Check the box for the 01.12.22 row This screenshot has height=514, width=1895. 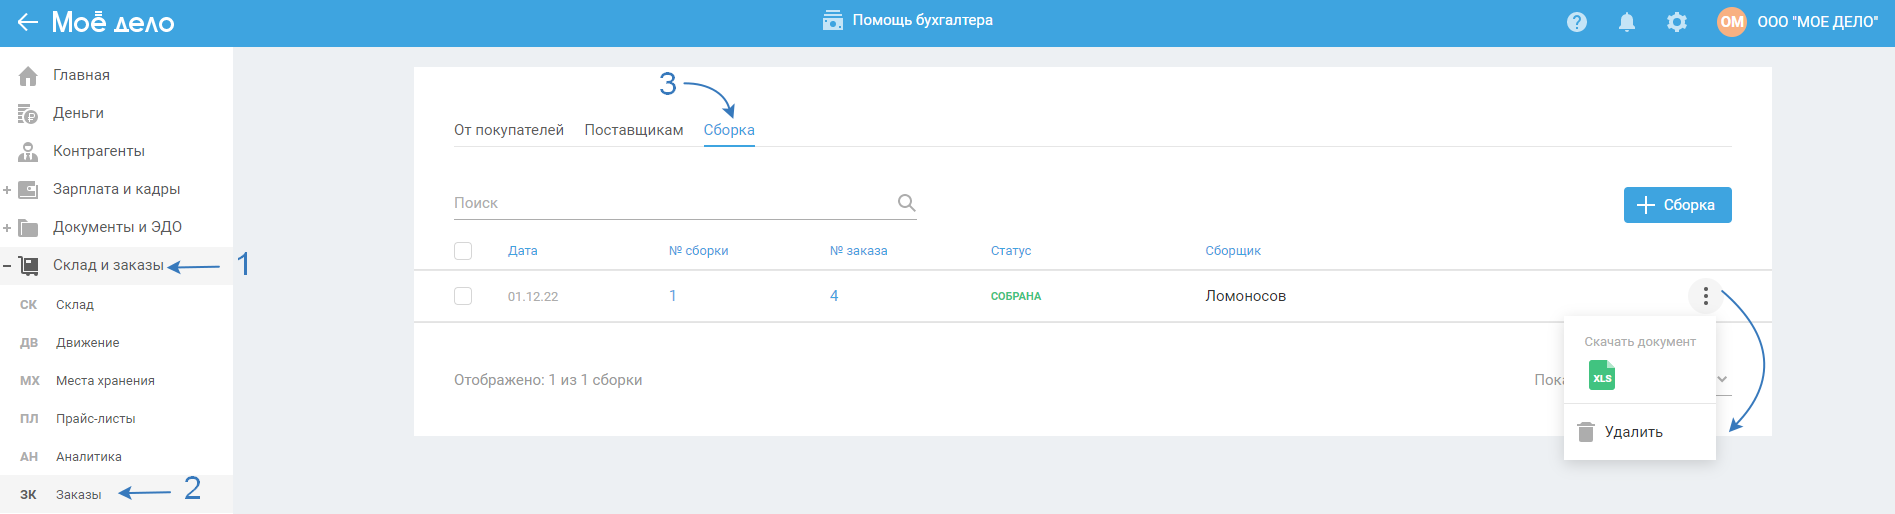coord(463,296)
